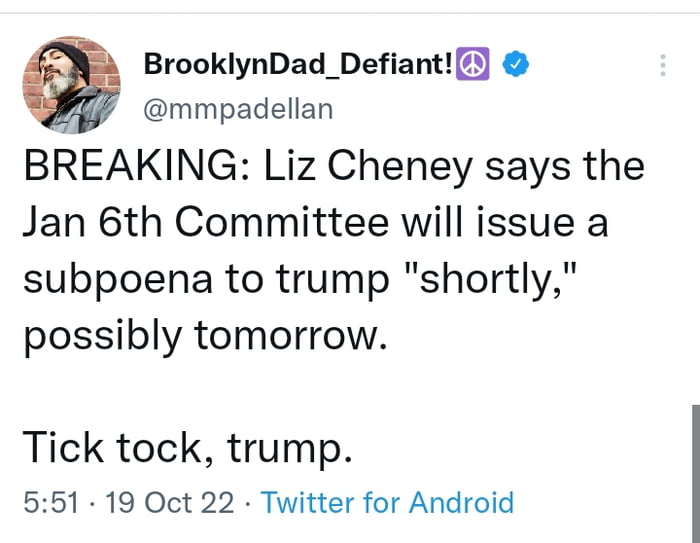This screenshot has height=543, width=700.
Task: Click the possibly tomorrow line
Action: click(x=203, y=335)
